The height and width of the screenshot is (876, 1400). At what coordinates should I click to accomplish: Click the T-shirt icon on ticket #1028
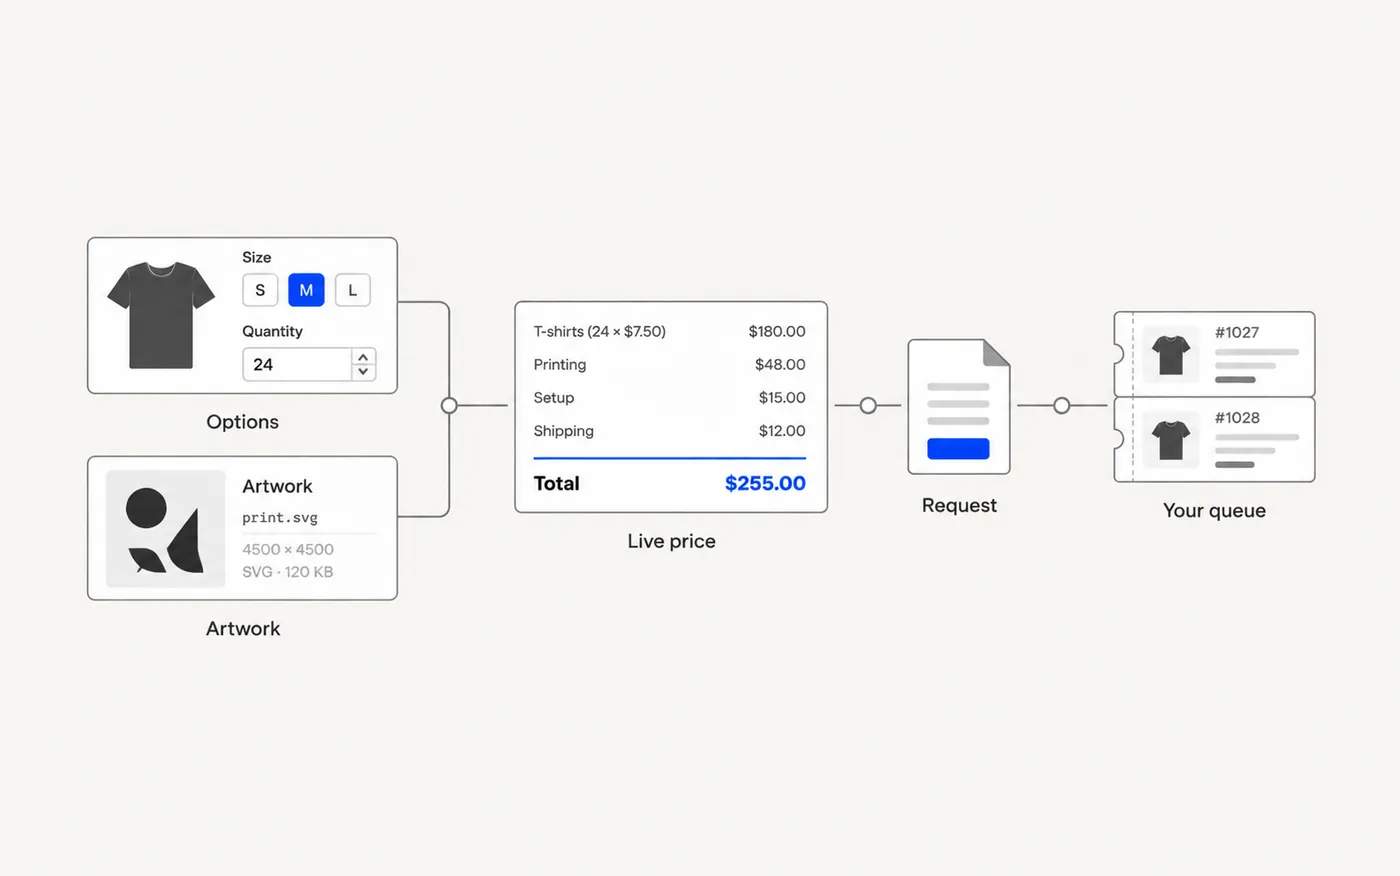(x=1171, y=440)
